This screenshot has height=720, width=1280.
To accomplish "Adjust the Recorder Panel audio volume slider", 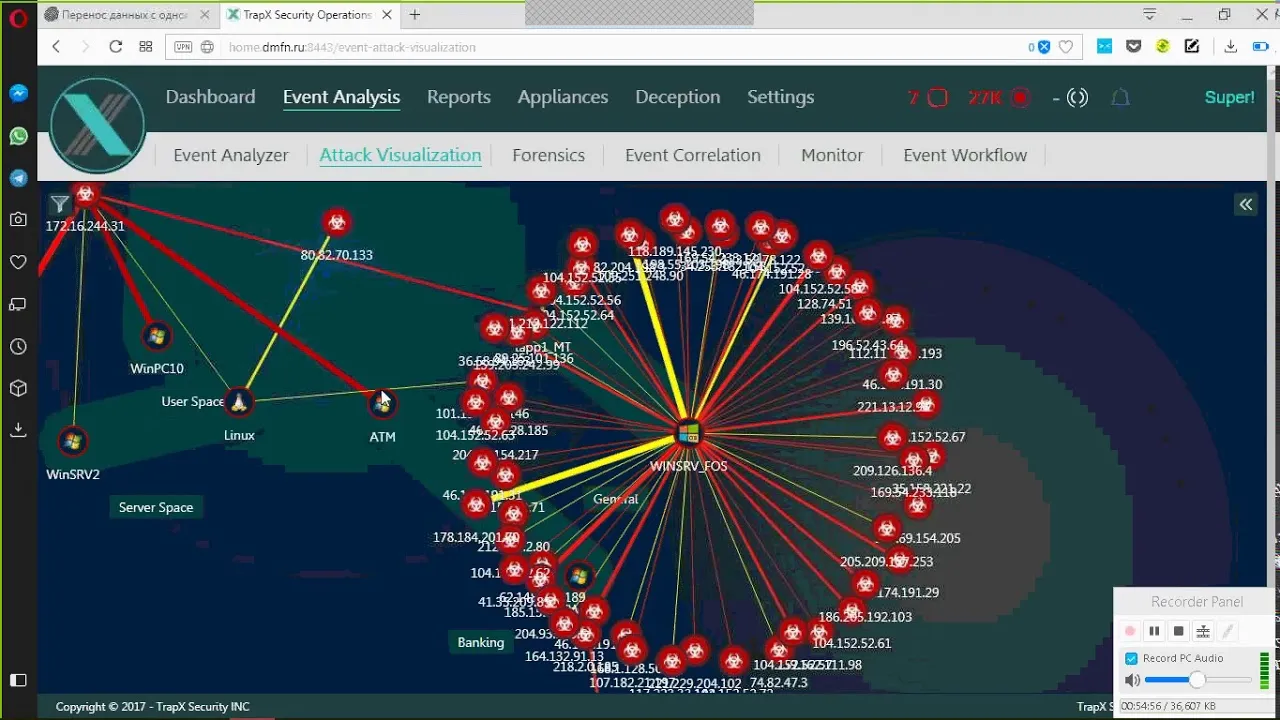I will coord(1198,680).
